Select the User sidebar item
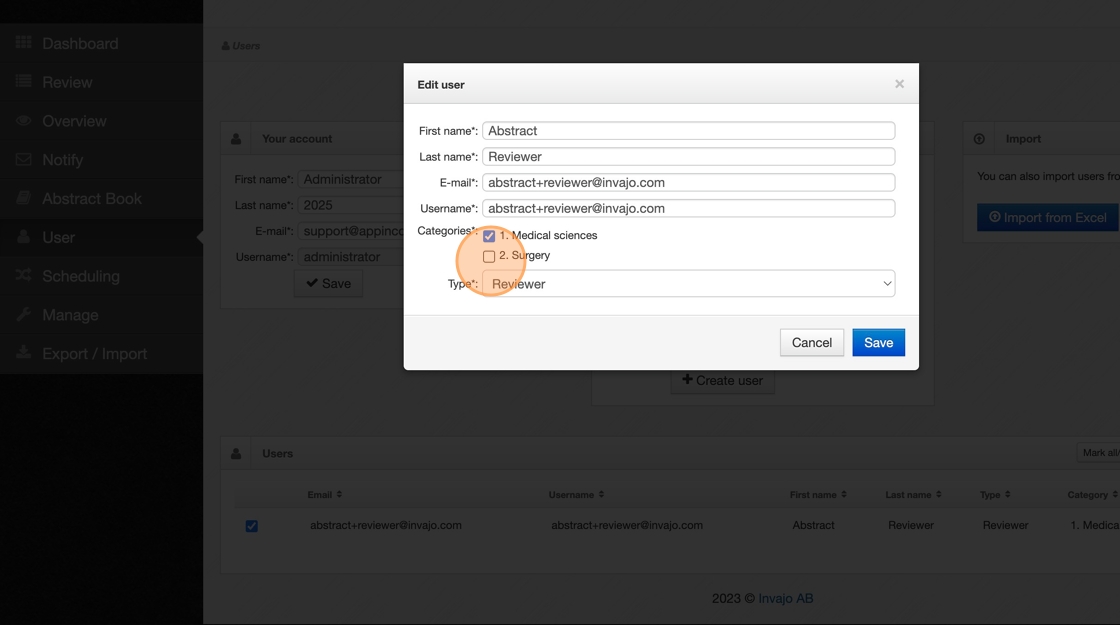1120x625 pixels. [x=101, y=237]
